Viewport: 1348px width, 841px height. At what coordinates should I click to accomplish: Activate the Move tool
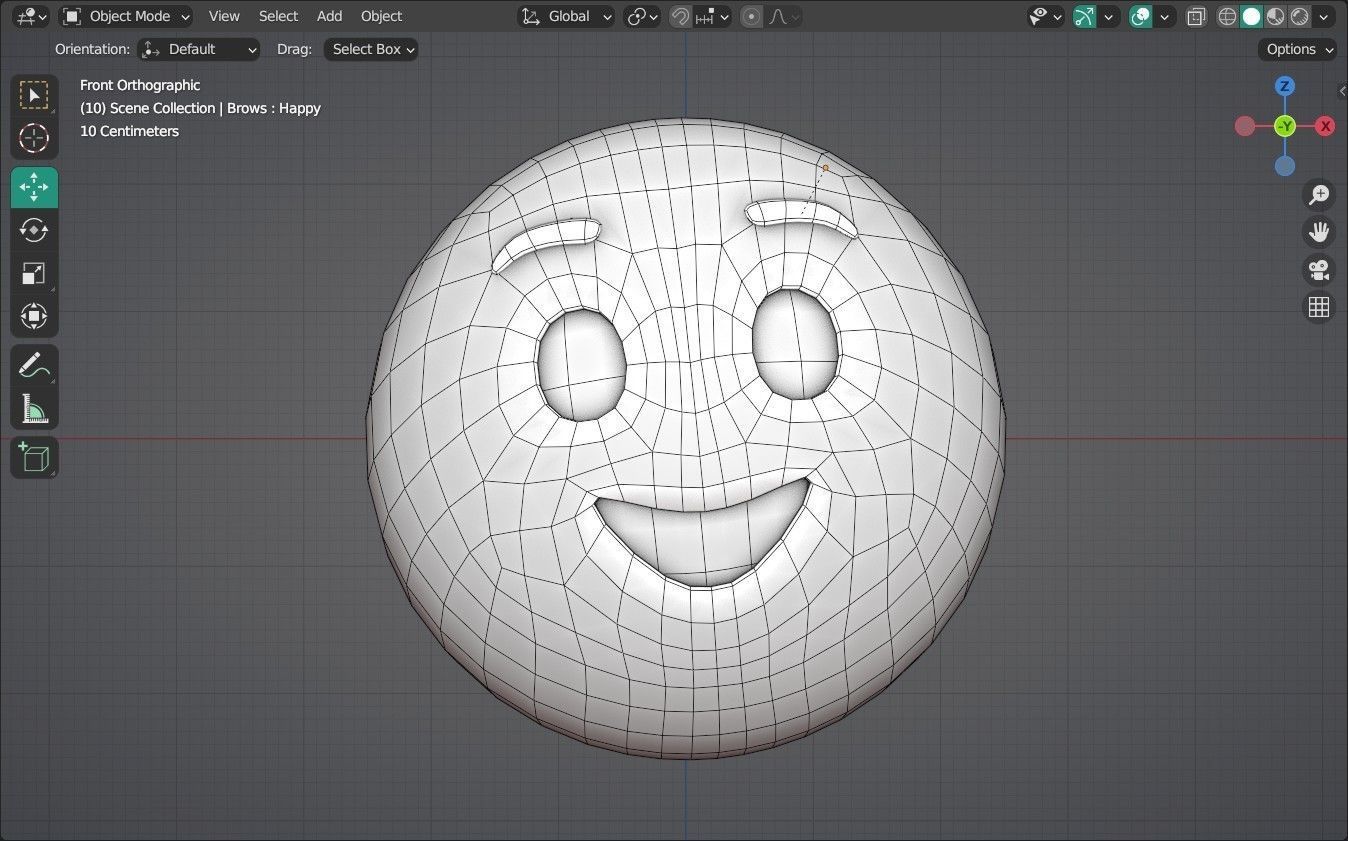coord(34,187)
